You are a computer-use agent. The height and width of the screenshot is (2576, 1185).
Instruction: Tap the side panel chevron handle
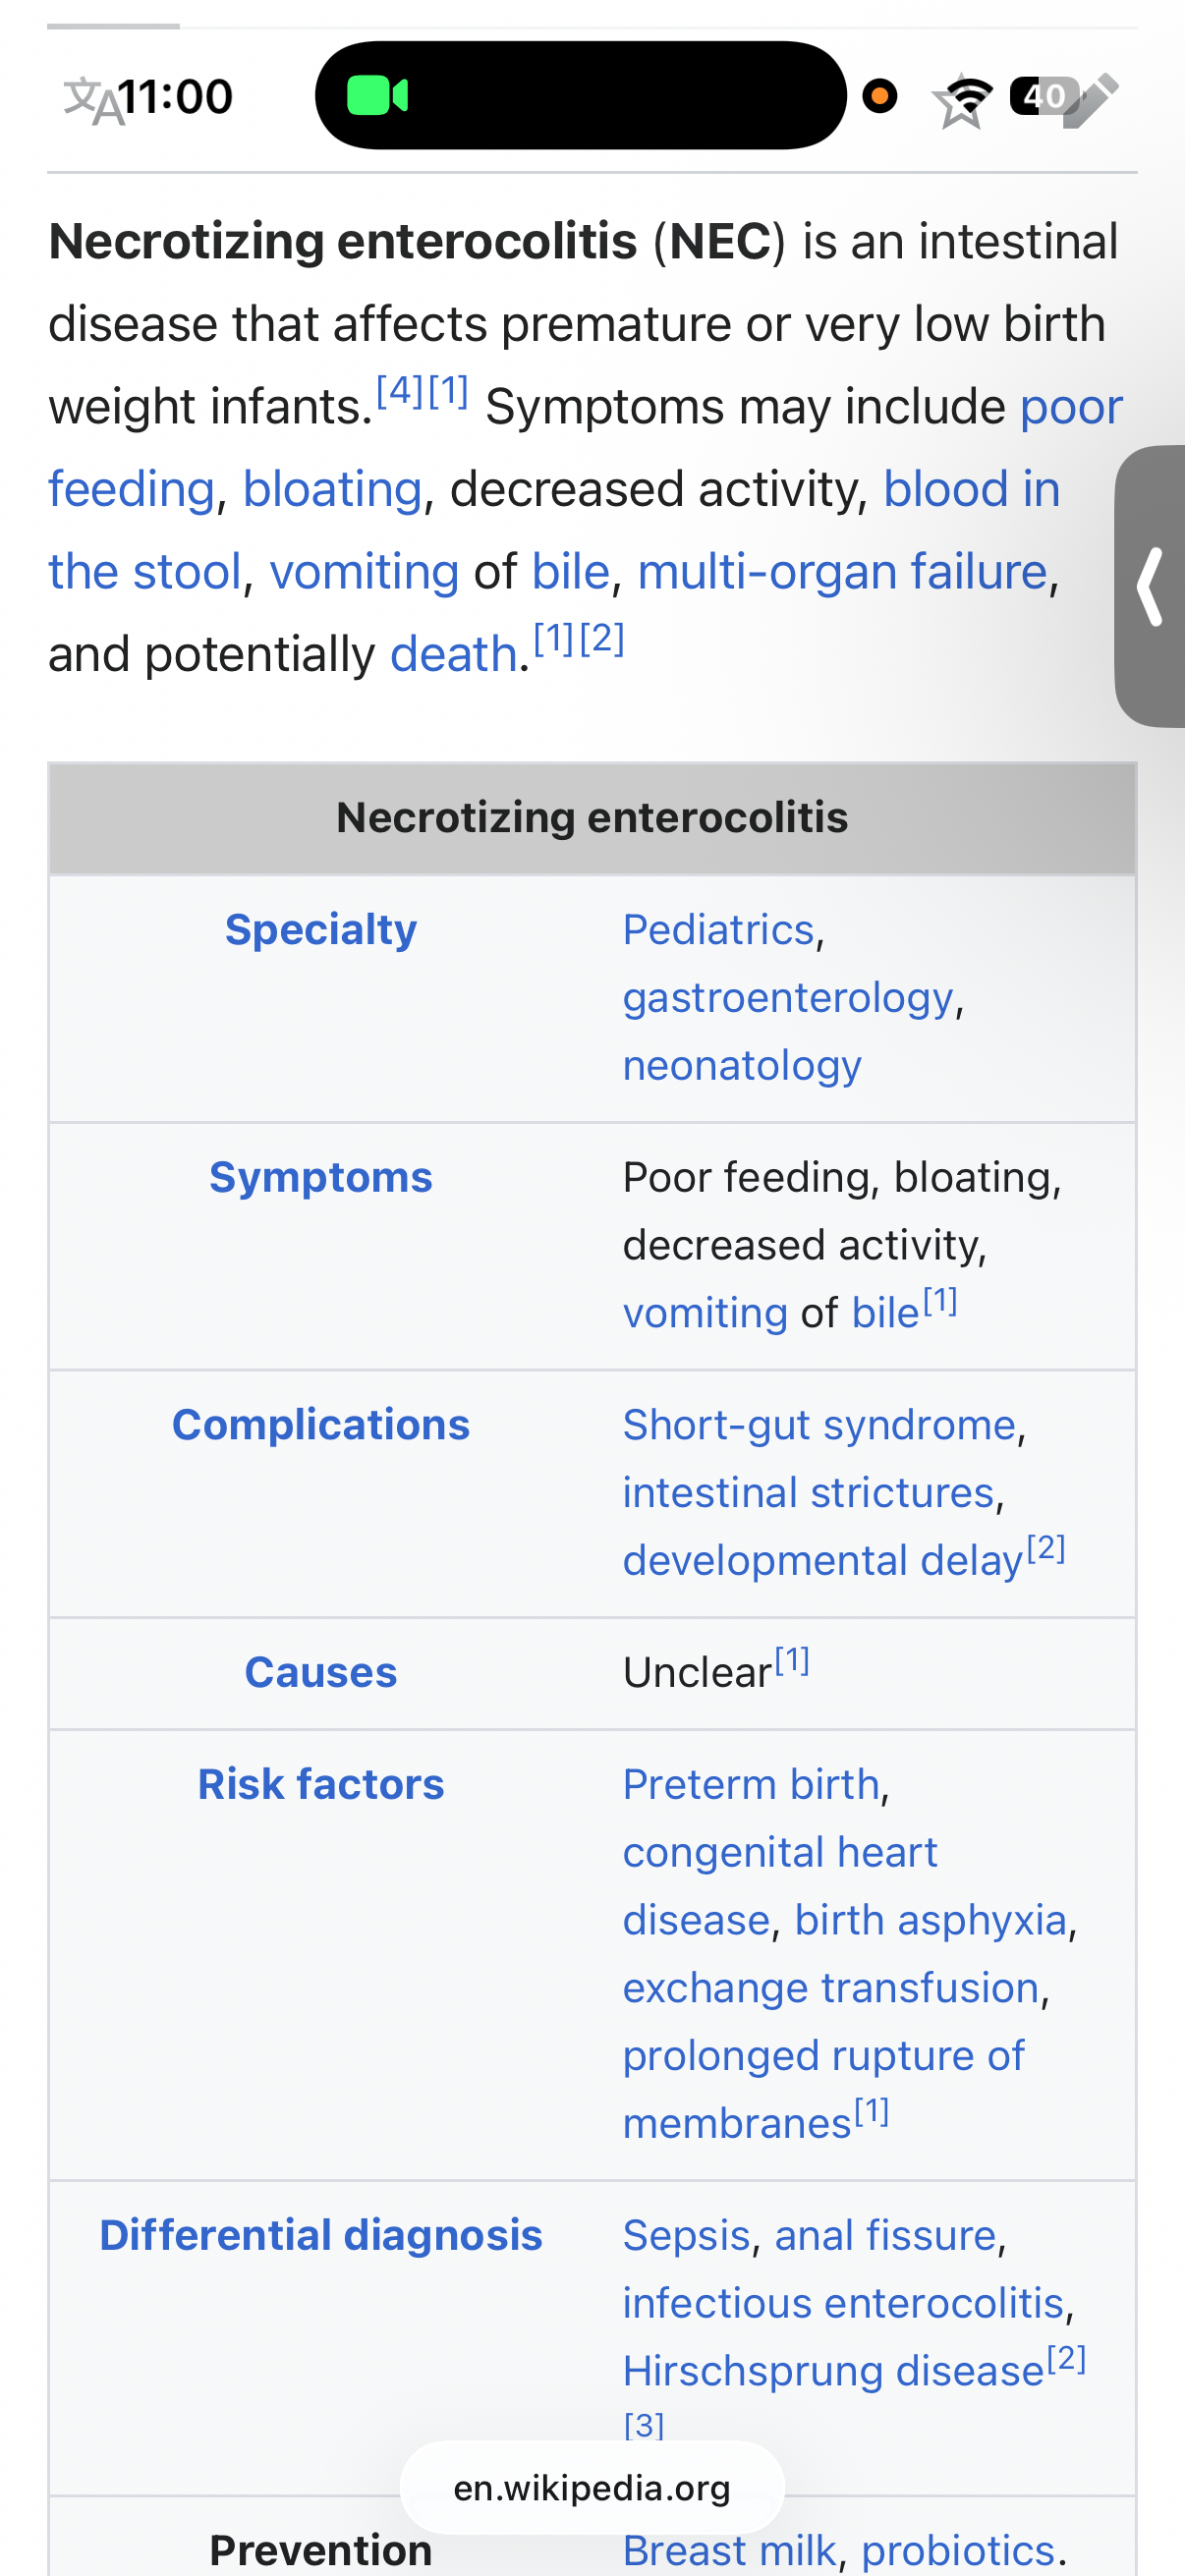point(1151,586)
